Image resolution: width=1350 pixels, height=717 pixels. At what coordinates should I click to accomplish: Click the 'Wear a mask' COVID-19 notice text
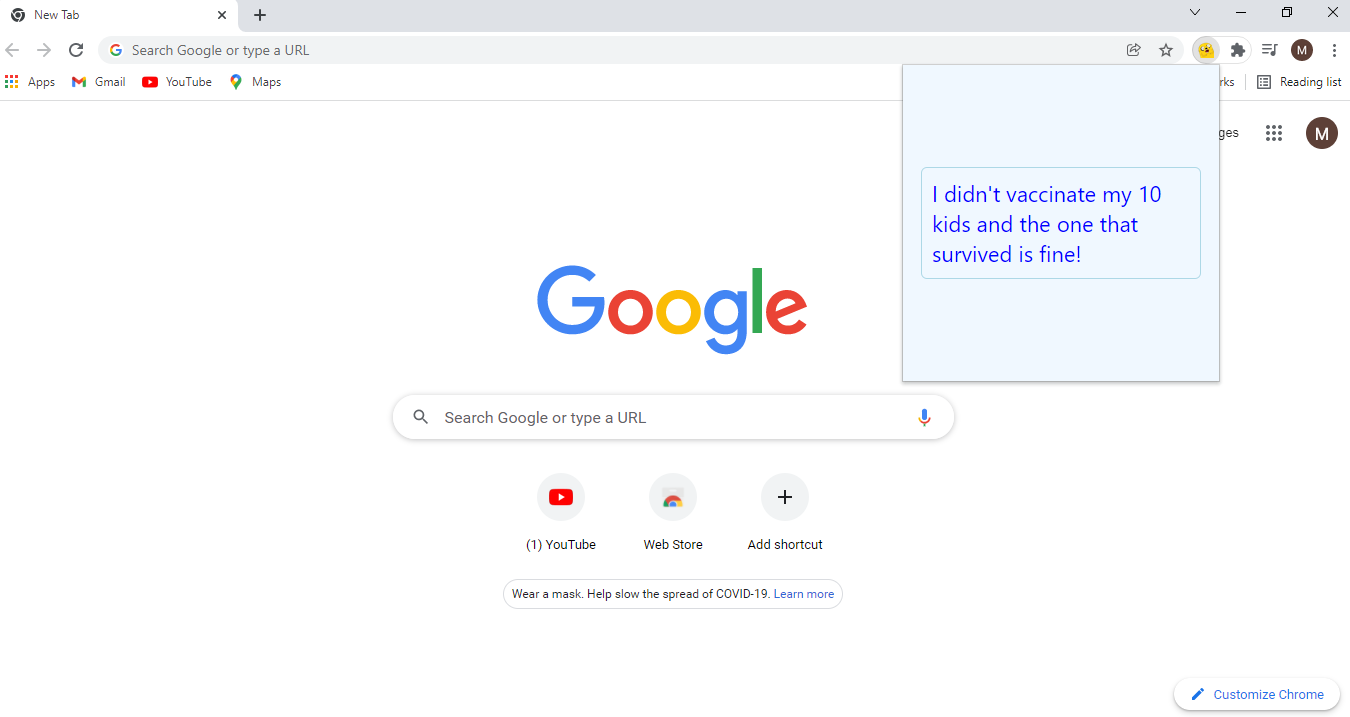pyautogui.click(x=641, y=594)
